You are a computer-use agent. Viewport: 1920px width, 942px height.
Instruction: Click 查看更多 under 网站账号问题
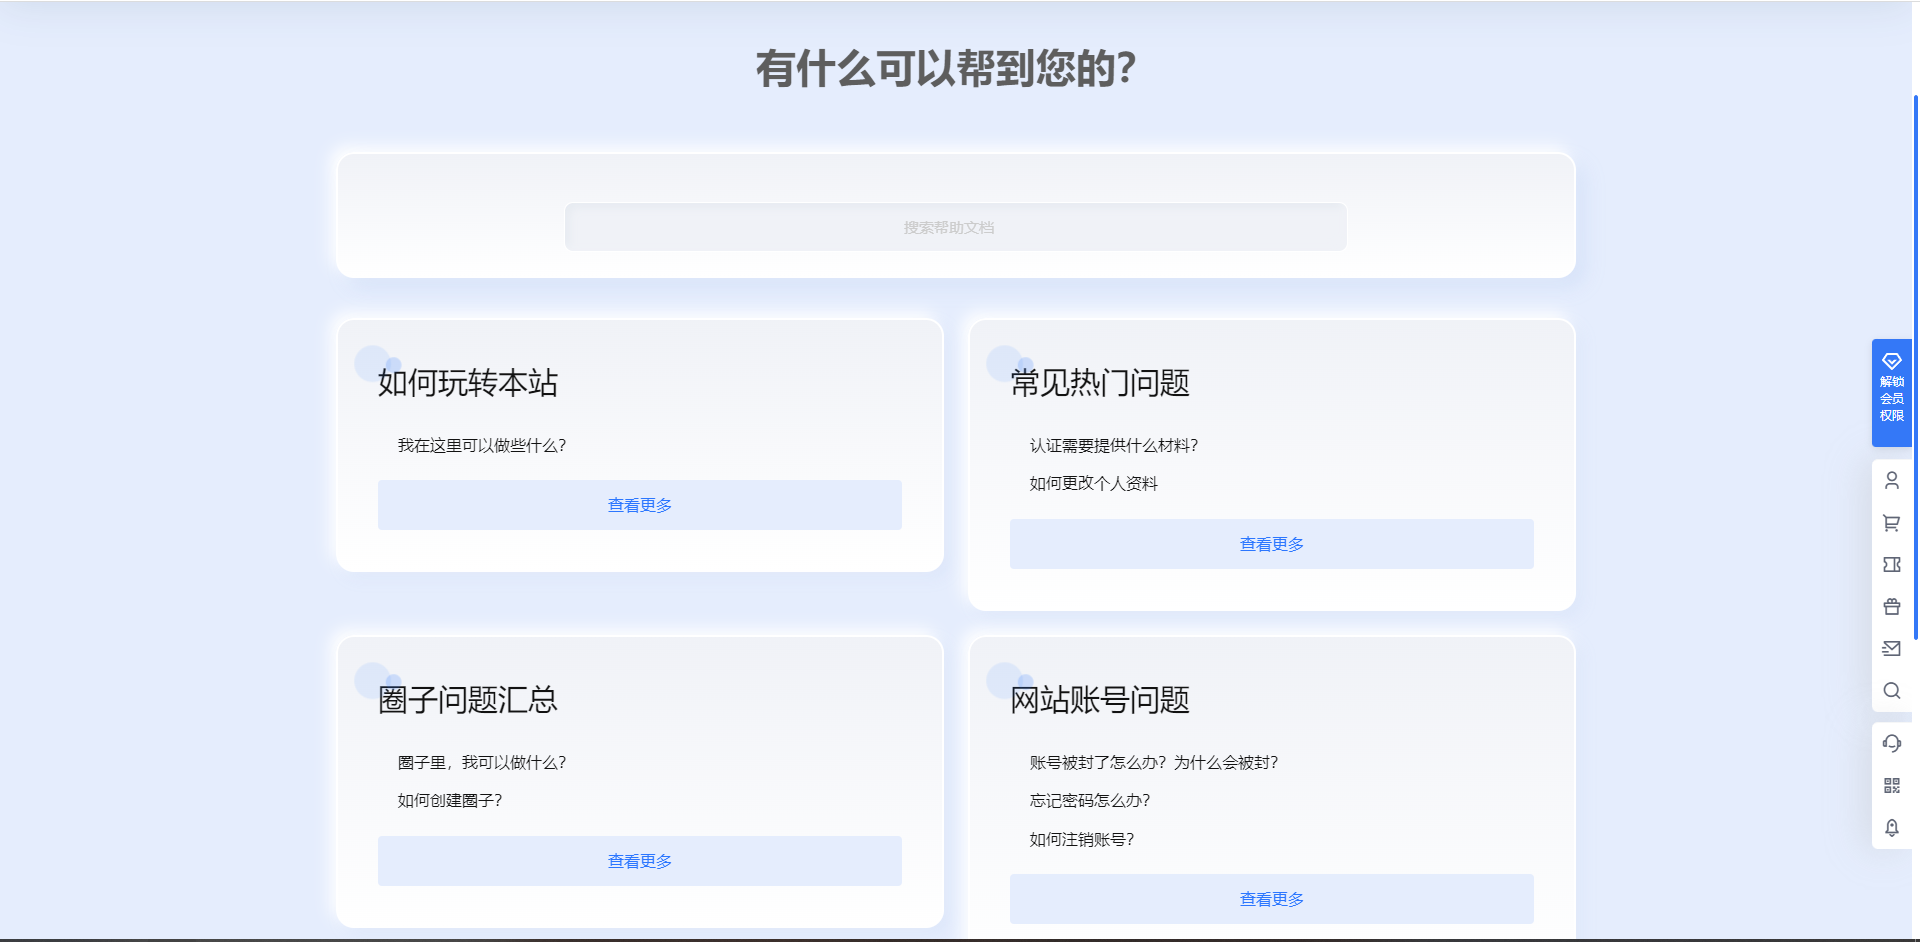[1271, 898]
